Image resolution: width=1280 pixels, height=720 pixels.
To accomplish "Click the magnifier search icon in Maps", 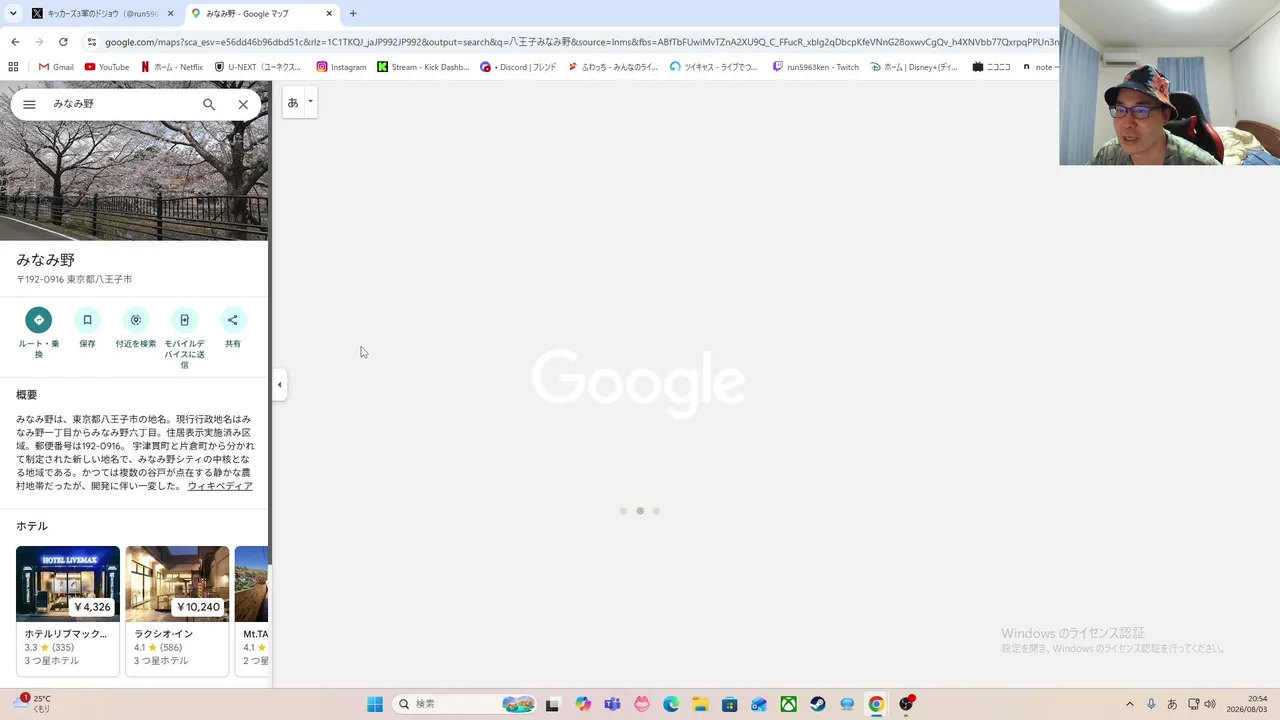I will point(209,104).
